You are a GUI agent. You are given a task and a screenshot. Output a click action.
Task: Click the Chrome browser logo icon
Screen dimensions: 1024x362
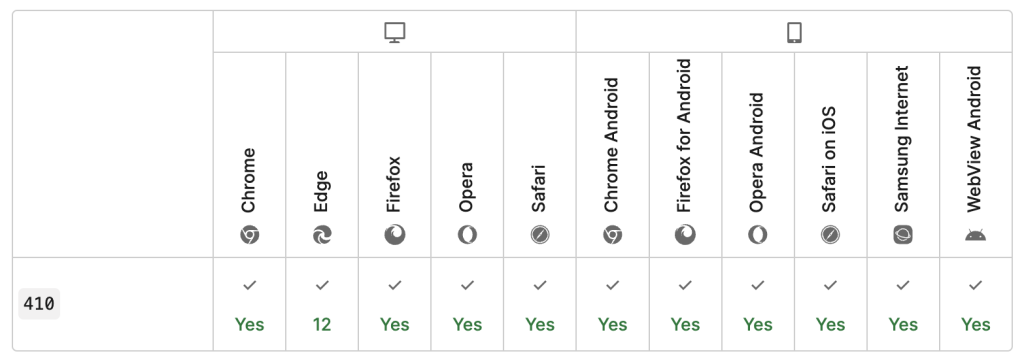249,235
